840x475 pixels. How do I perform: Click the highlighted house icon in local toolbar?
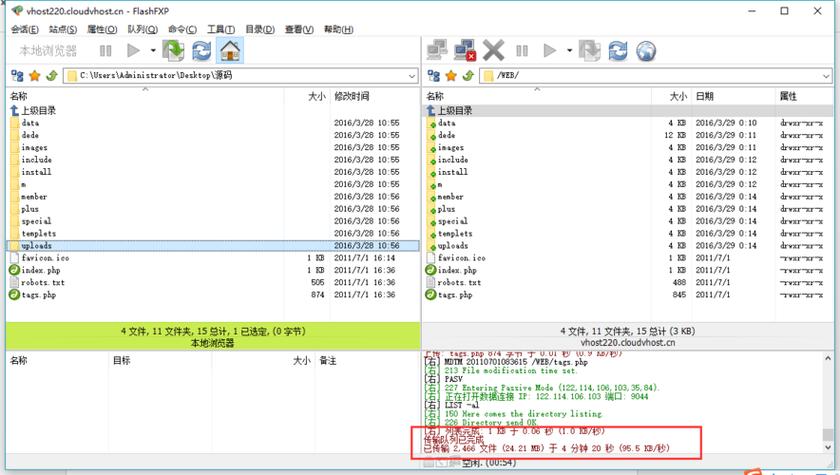point(230,50)
